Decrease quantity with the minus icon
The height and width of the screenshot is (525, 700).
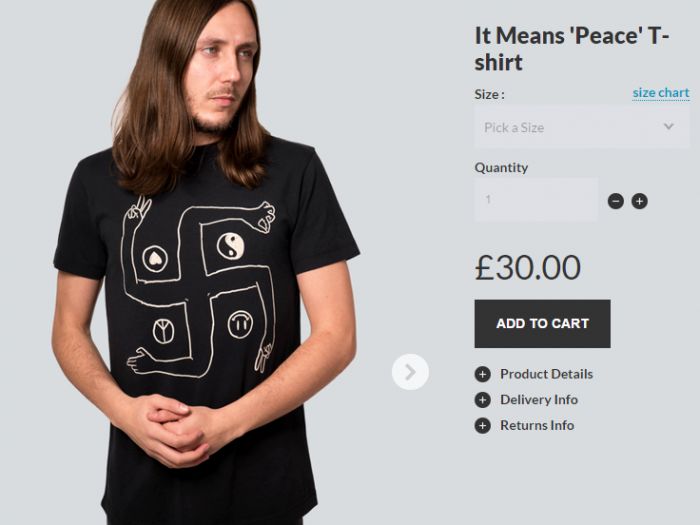click(x=616, y=201)
